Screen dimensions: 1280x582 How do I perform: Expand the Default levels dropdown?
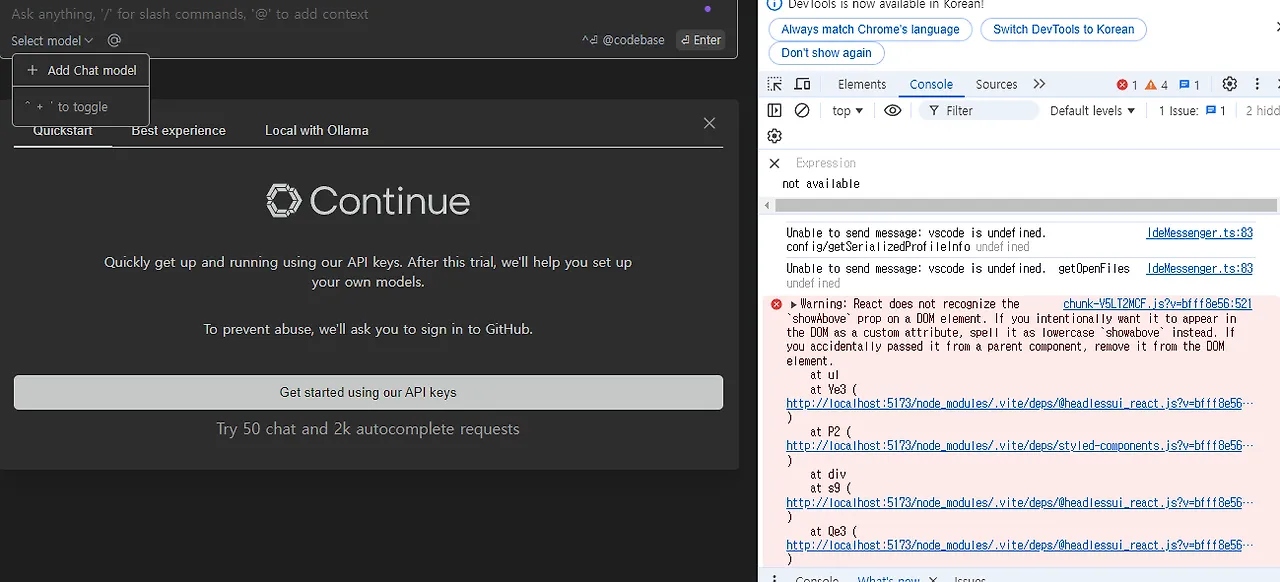(1093, 111)
